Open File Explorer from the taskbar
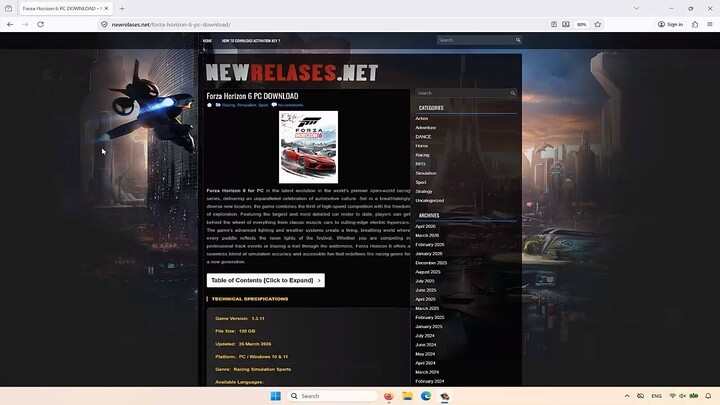 click(x=407, y=396)
